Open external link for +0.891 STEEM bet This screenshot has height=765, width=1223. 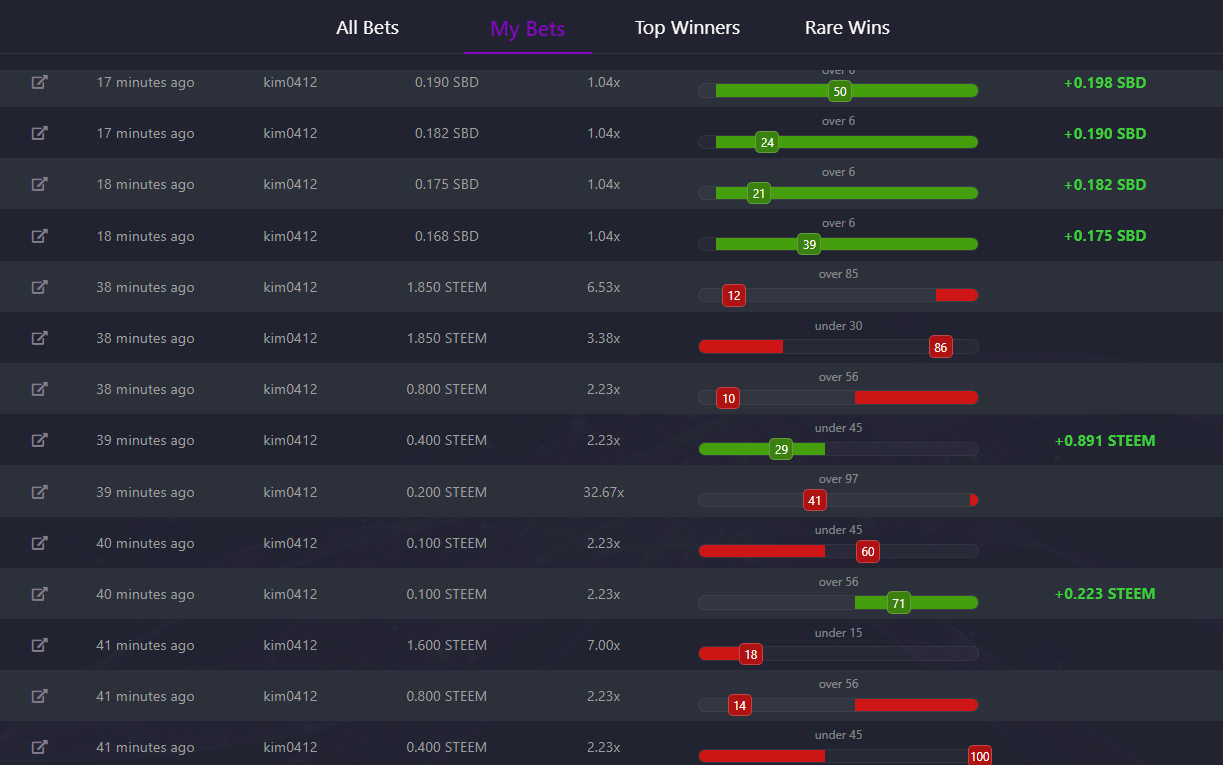coord(39,440)
